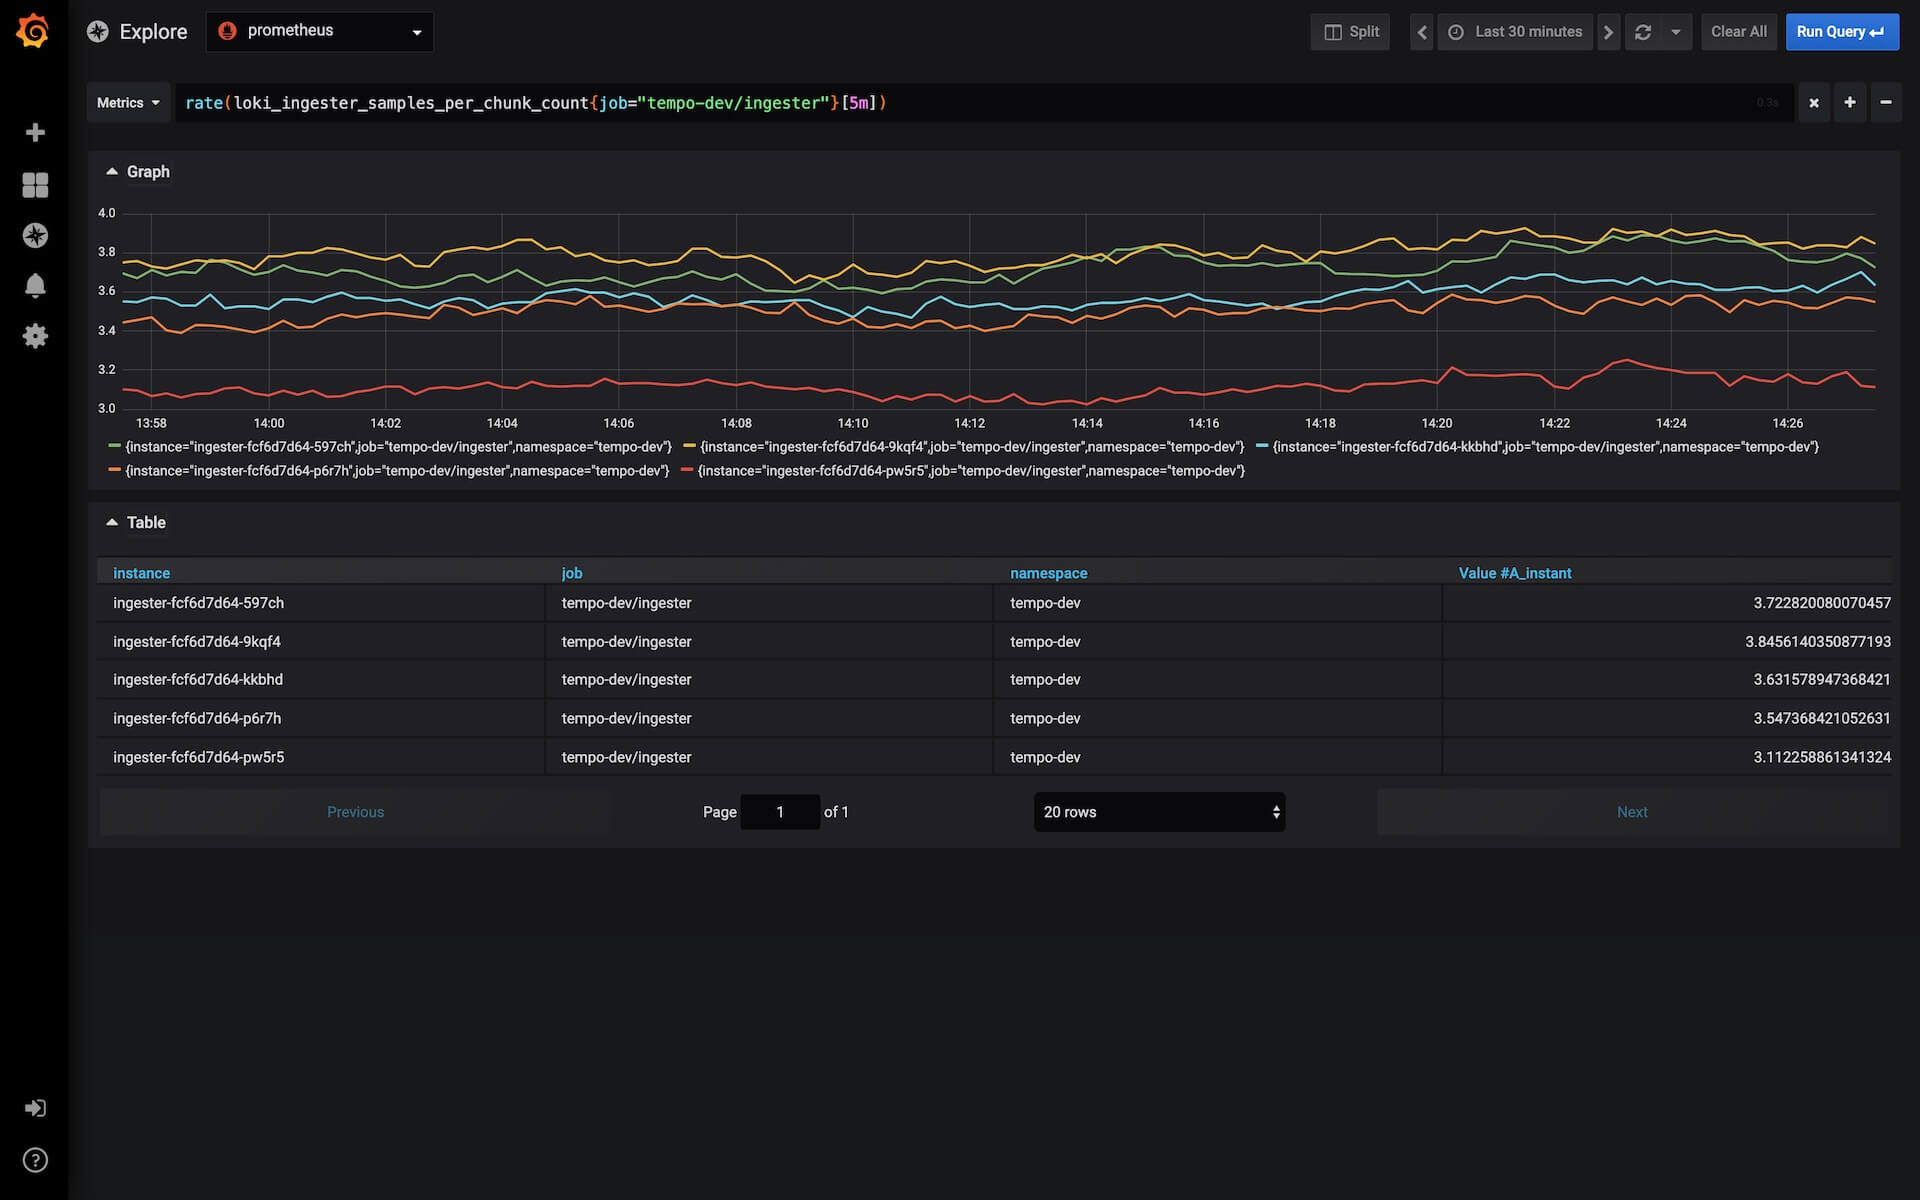
Task: Click the Grafana logo home icon
Action: coord(33,31)
